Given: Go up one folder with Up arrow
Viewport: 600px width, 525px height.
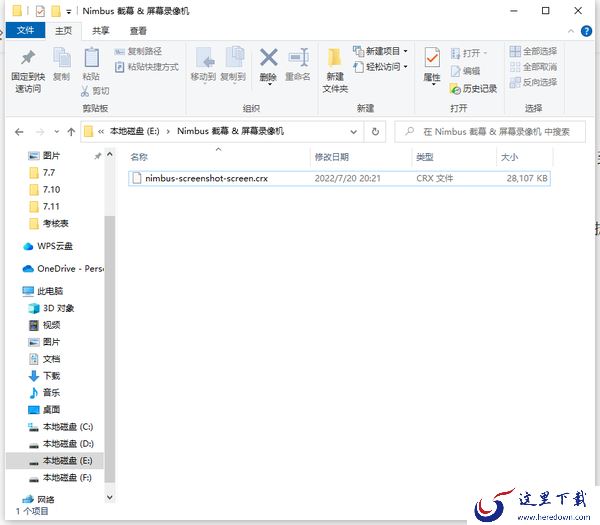Looking at the screenshot, I should coord(71,132).
